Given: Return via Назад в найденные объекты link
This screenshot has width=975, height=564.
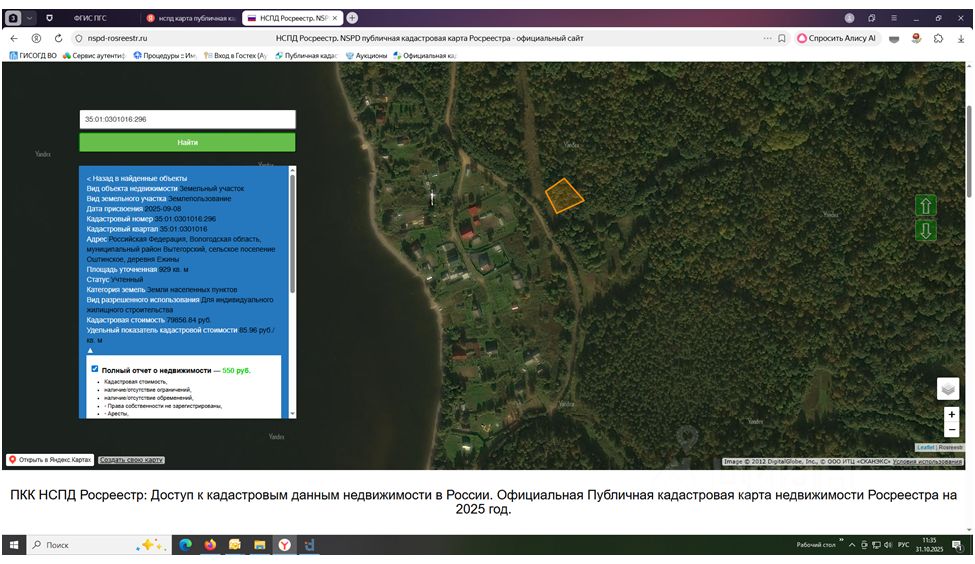Looking at the screenshot, I should coord(137,178).
